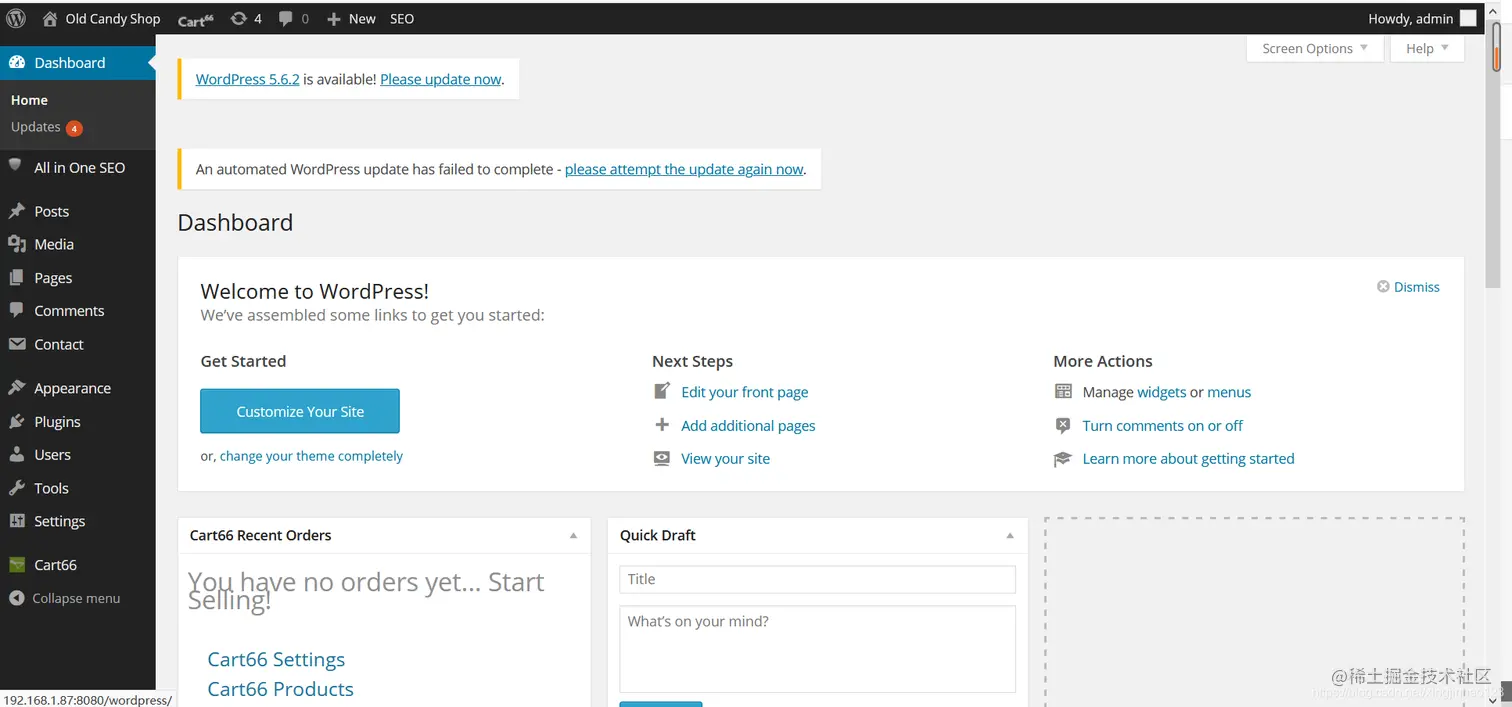Collapse the Cart66 Recent Orders panel
Image resolution: width=1512 pixels, height=707 pixels.
(x=573, y=535)
